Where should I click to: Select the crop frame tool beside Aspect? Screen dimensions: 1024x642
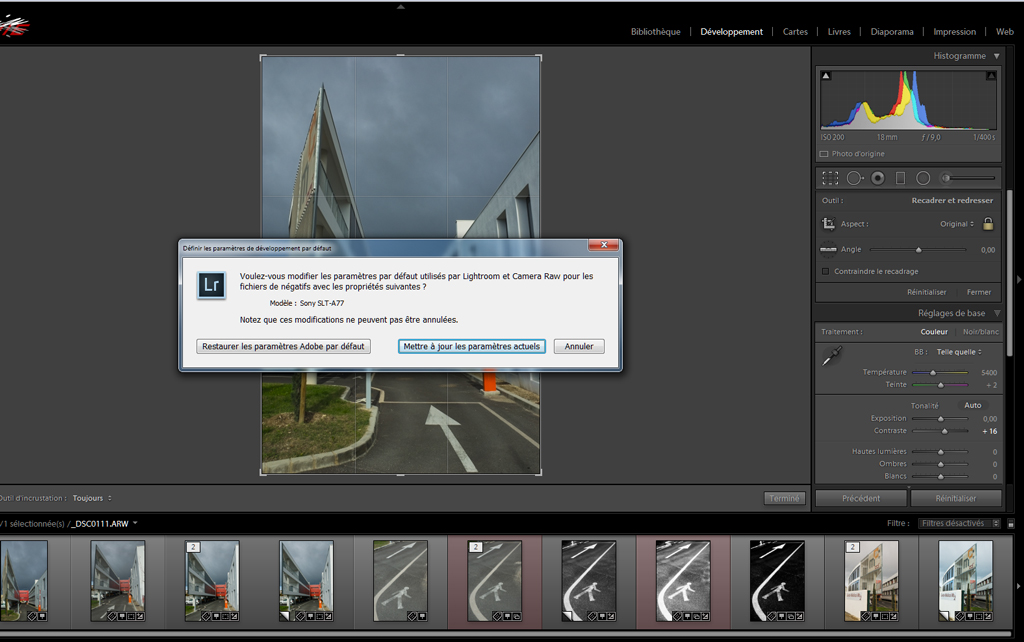coord(829,224)
